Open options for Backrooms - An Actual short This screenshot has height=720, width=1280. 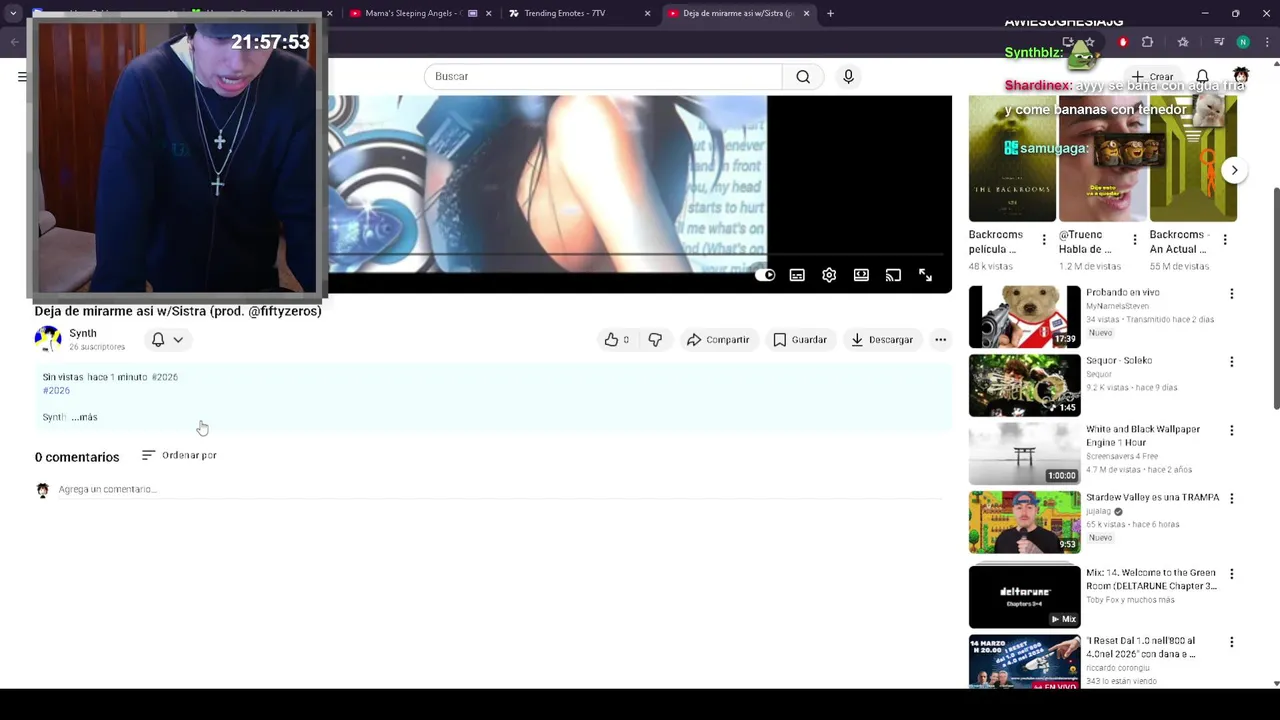click(1225, 240)
